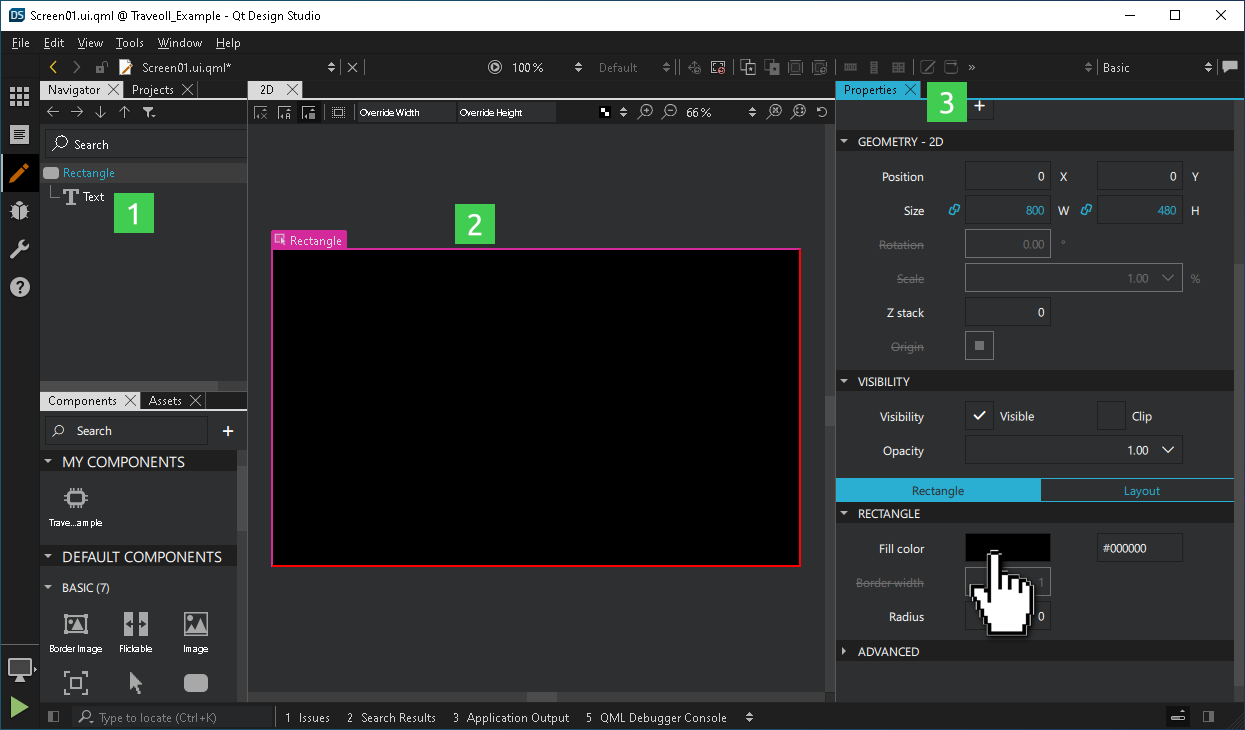Open the Welcome mode grid icon

click(x=20, y=96)
